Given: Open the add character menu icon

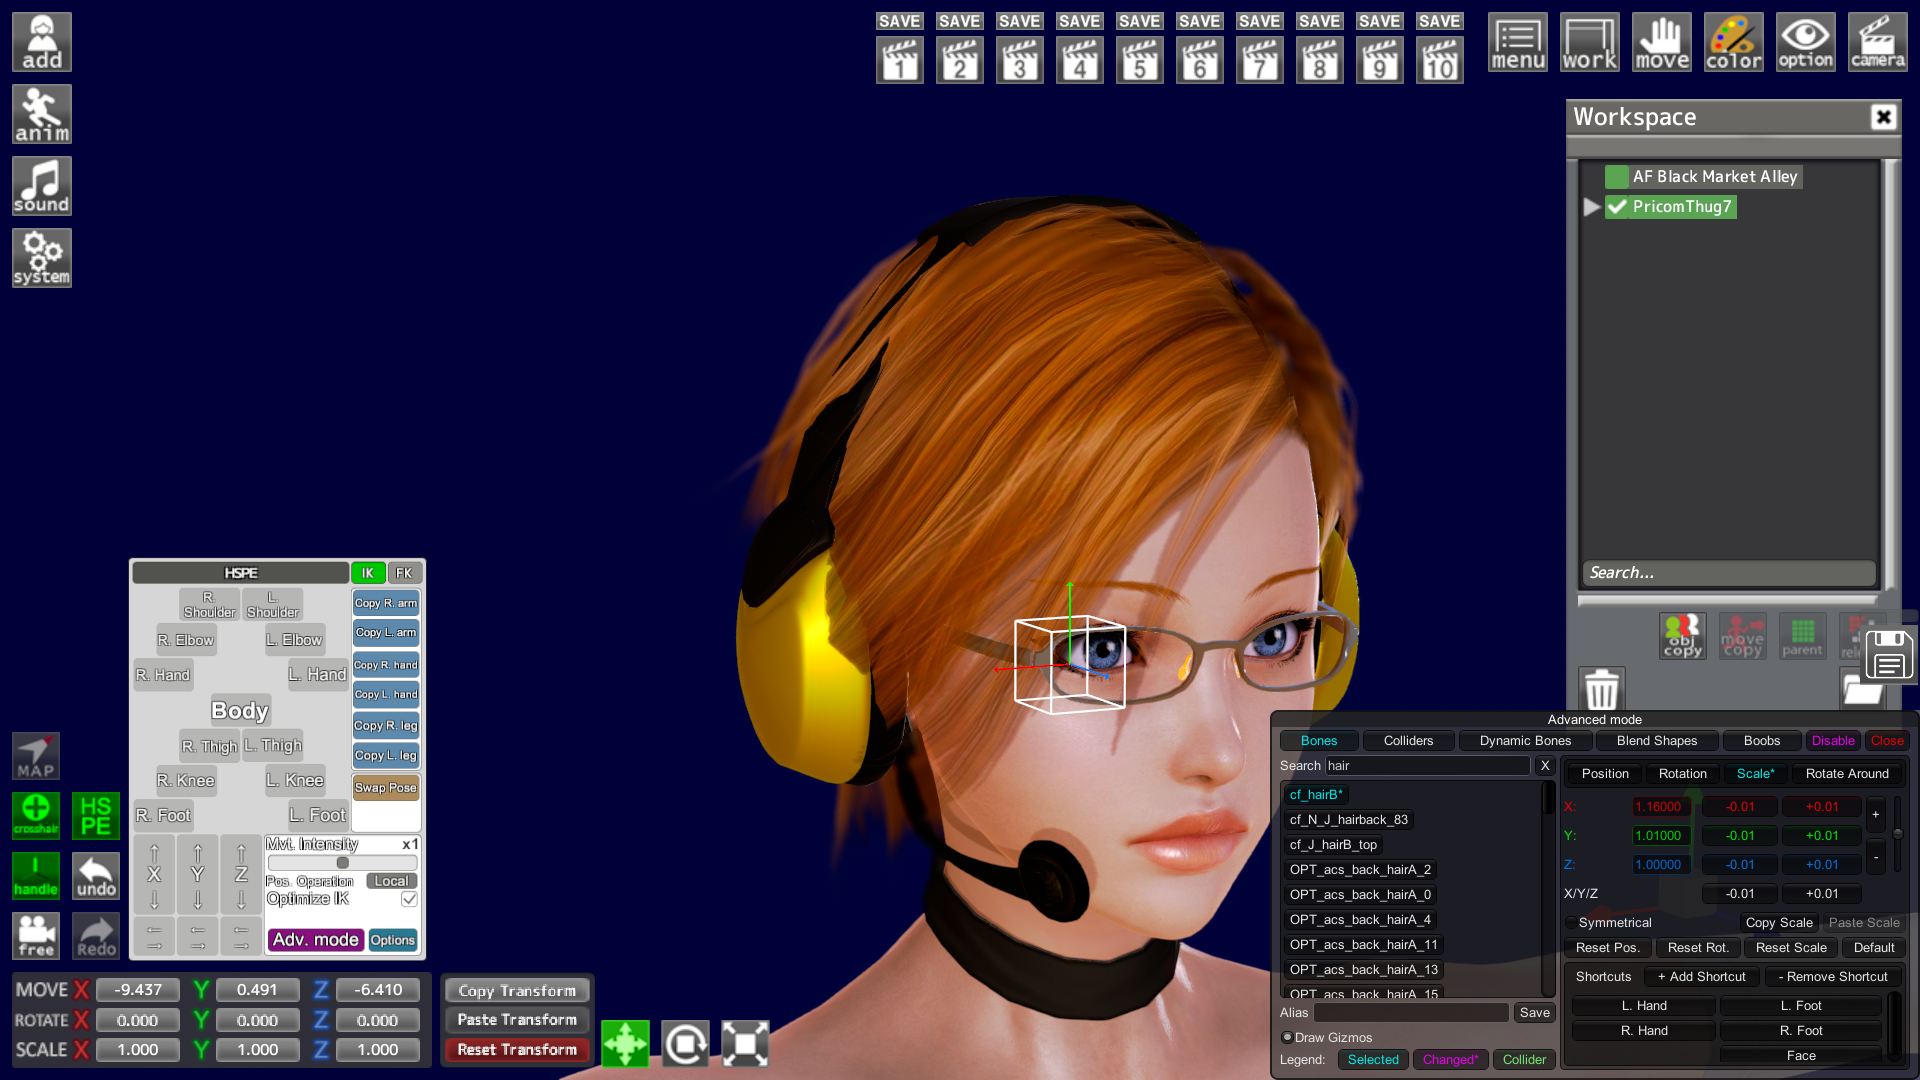Looking at the screenshot, I should pyautogui.click(x=42, y=42).
